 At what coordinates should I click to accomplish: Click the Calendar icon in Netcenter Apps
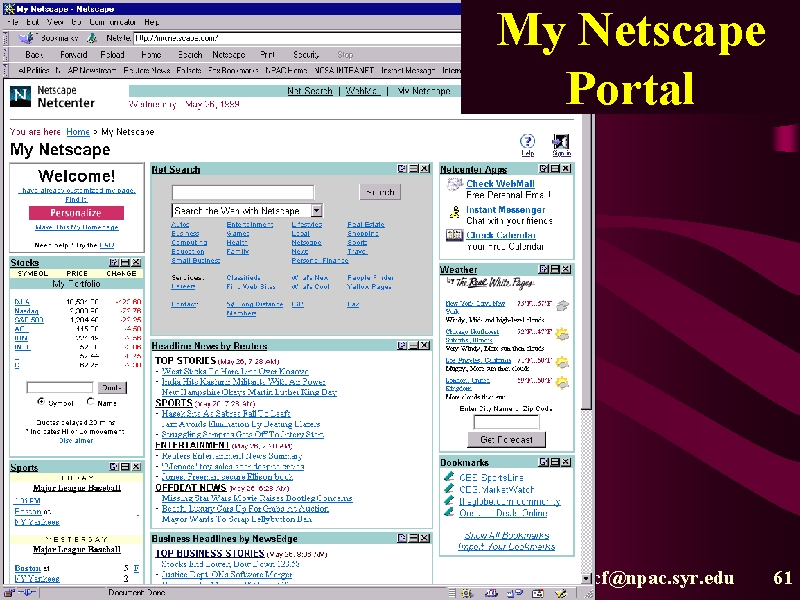[x=454, y=235]
